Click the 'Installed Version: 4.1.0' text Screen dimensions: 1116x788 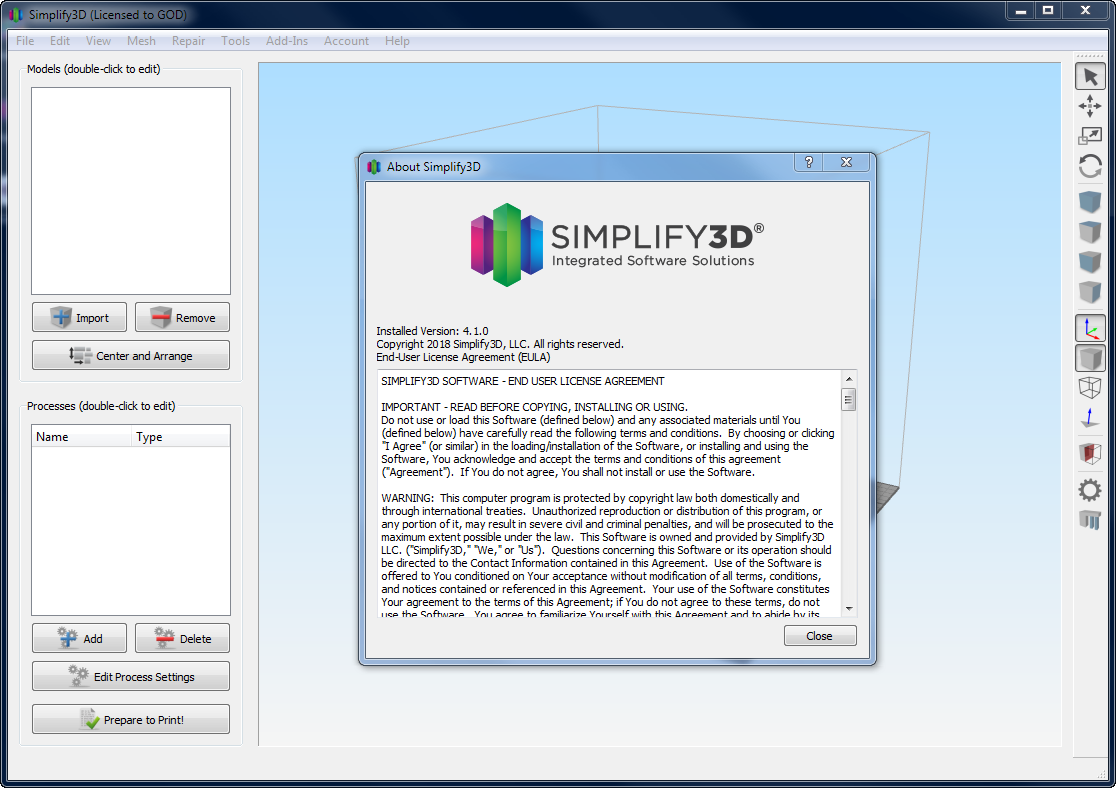coord(432,331)
